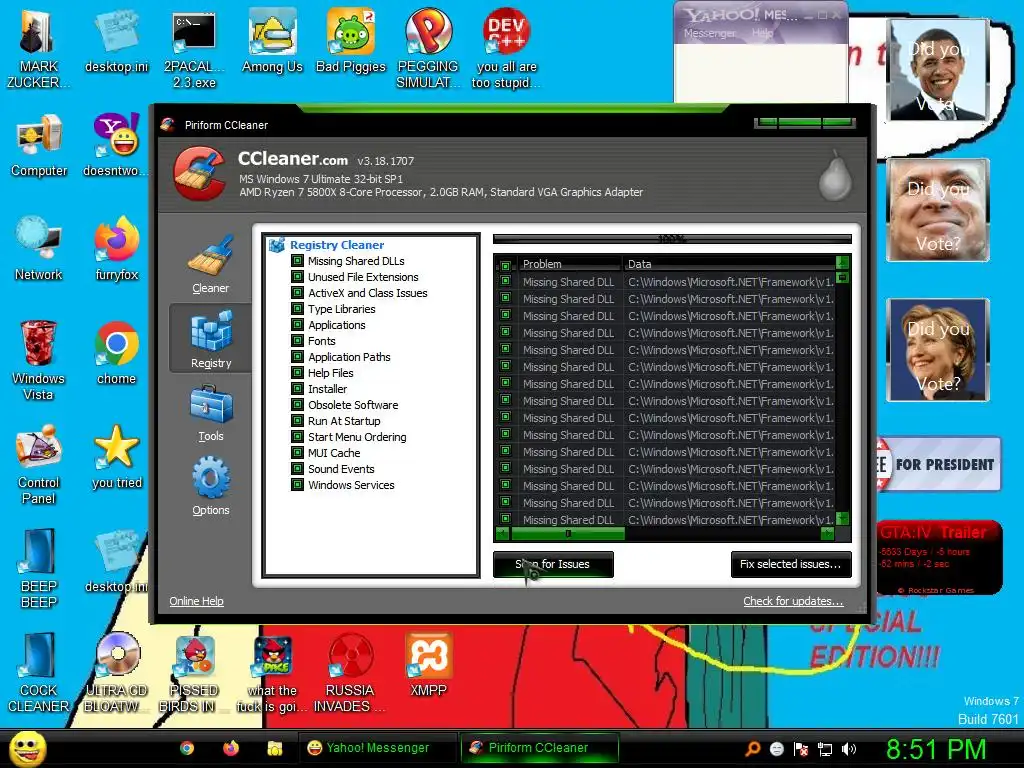This screenshot has width=1024, height=768.
Task: Sort results by Problem column header
Action: coord(568,264)
